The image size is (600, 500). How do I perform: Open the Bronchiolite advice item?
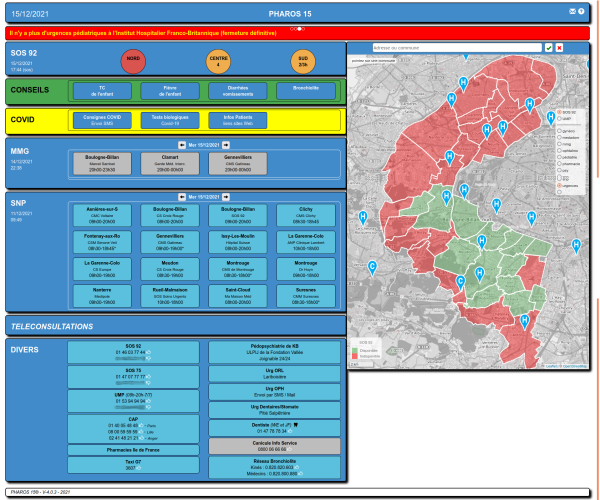click(305, 90)
